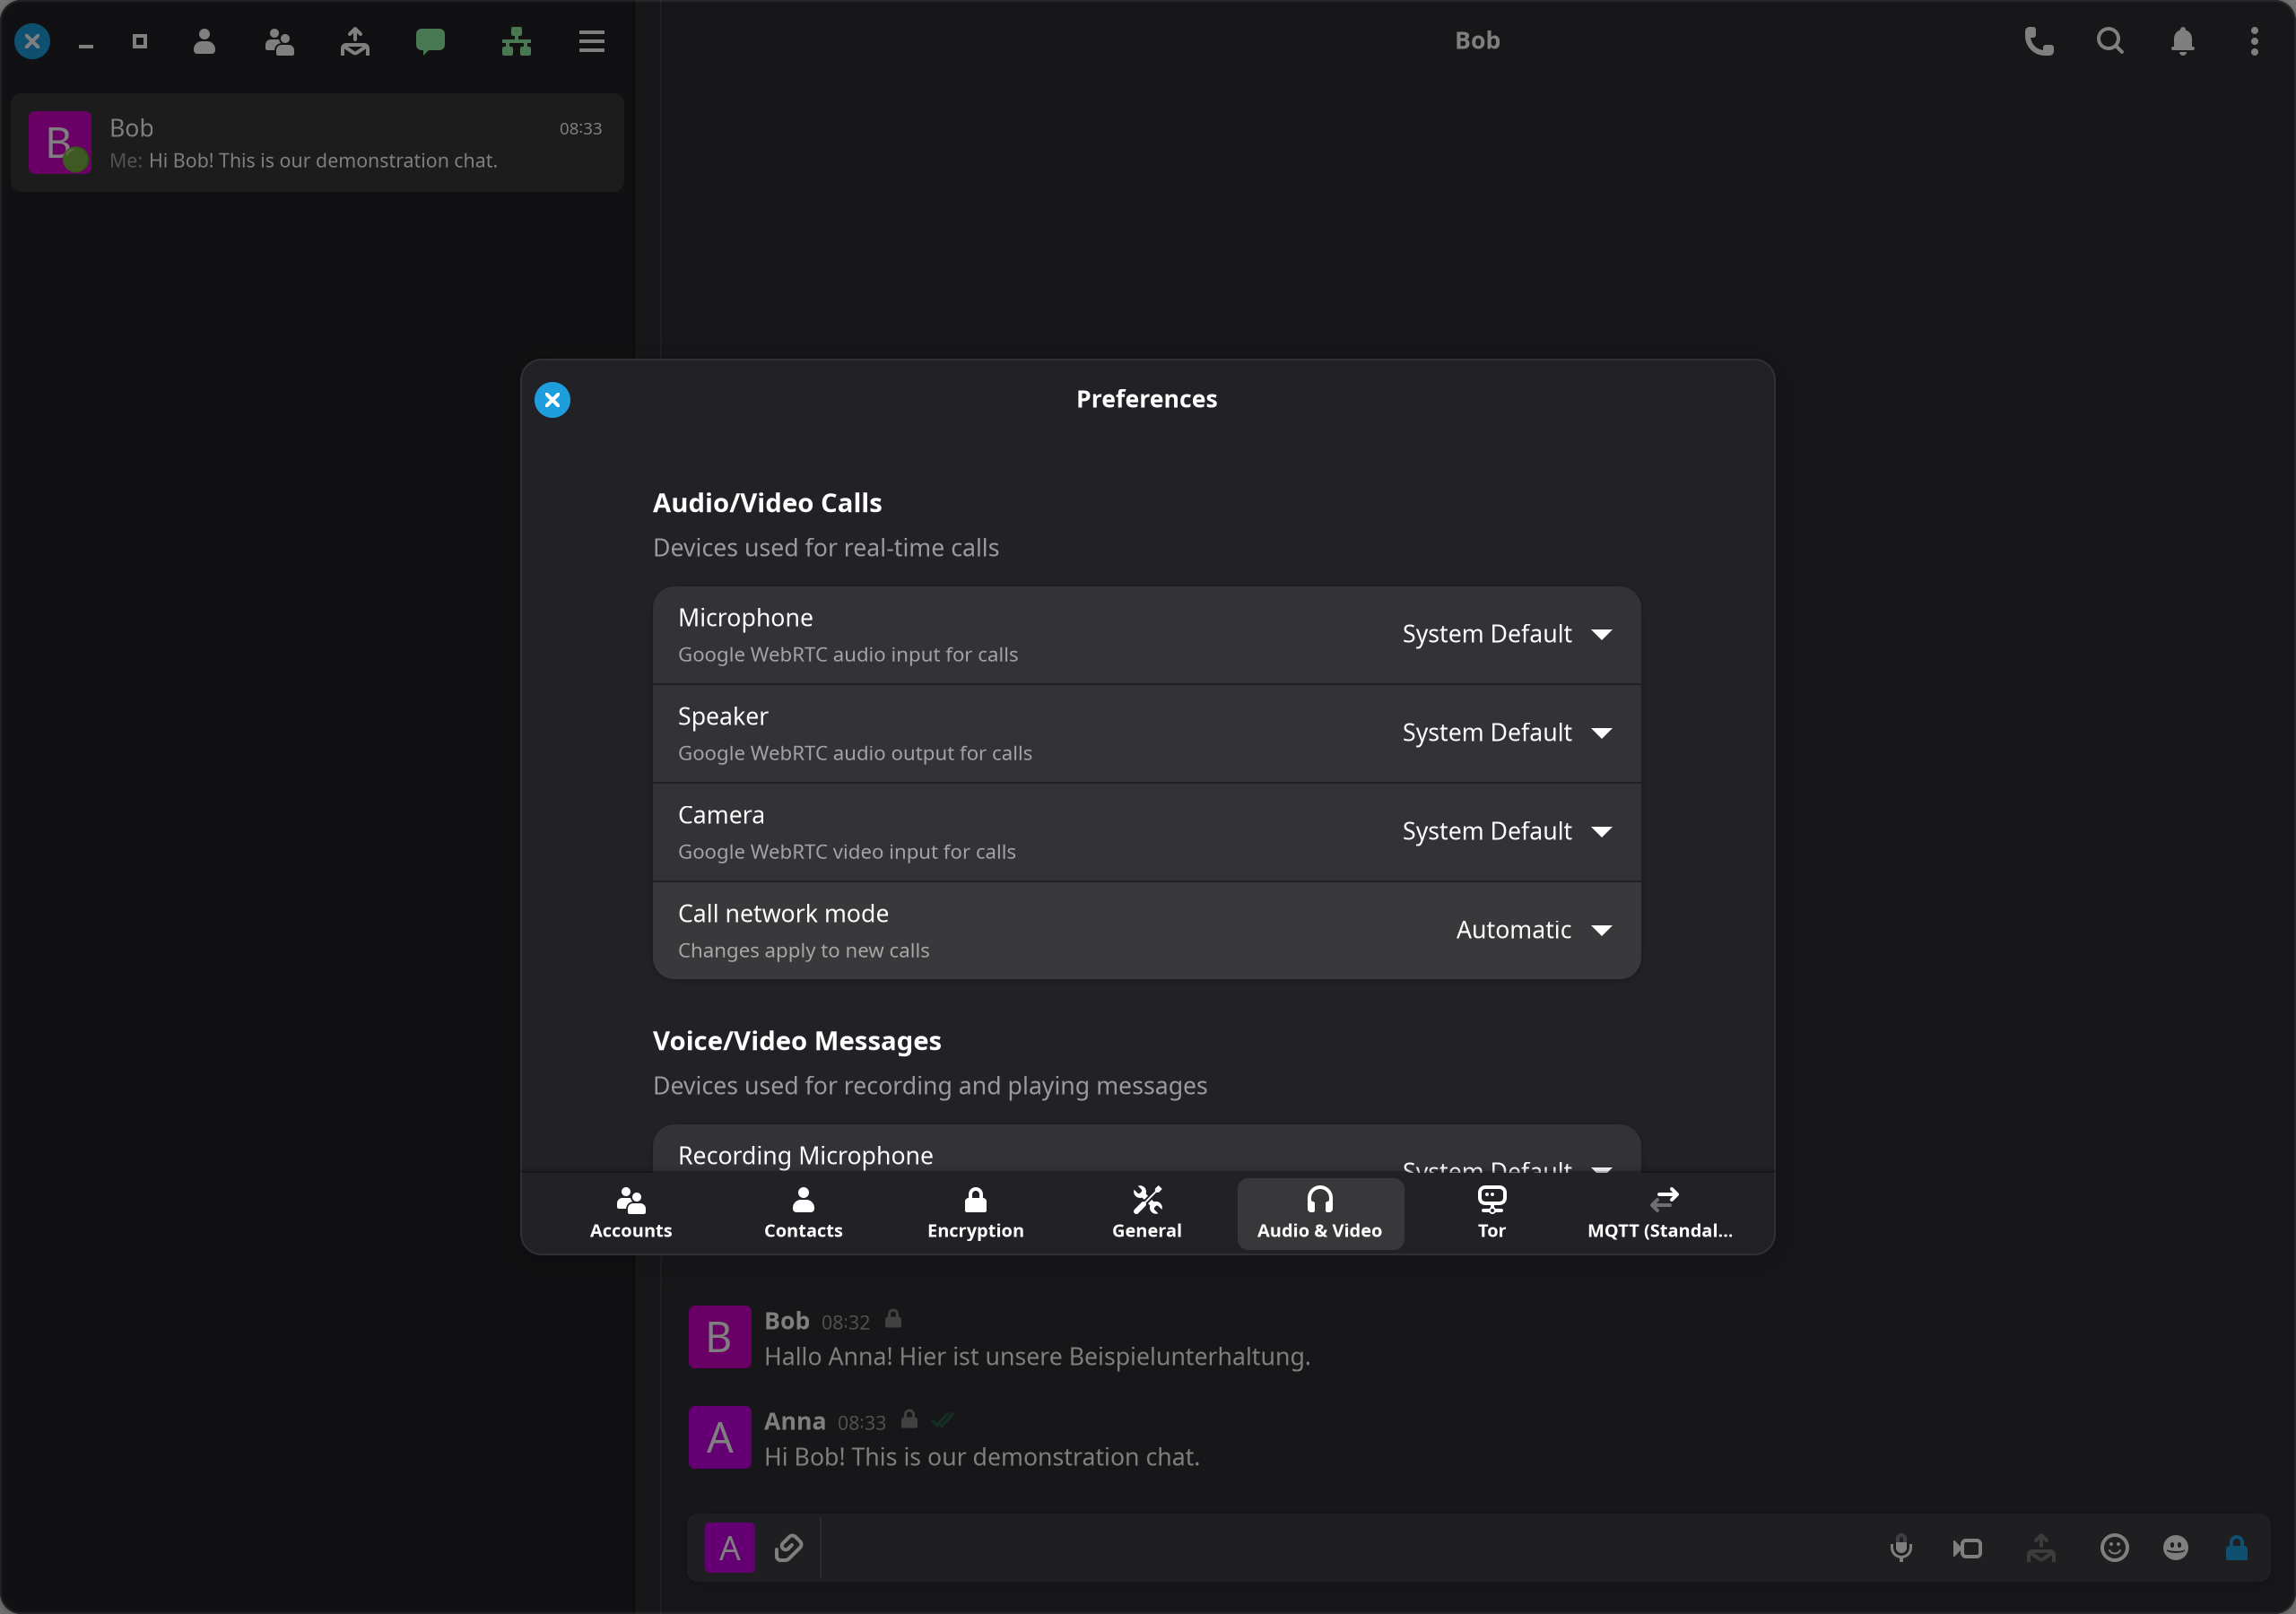Open the Recording Microphone dropdown
The image size is (2296, 1614).
click(1507, 1165)
